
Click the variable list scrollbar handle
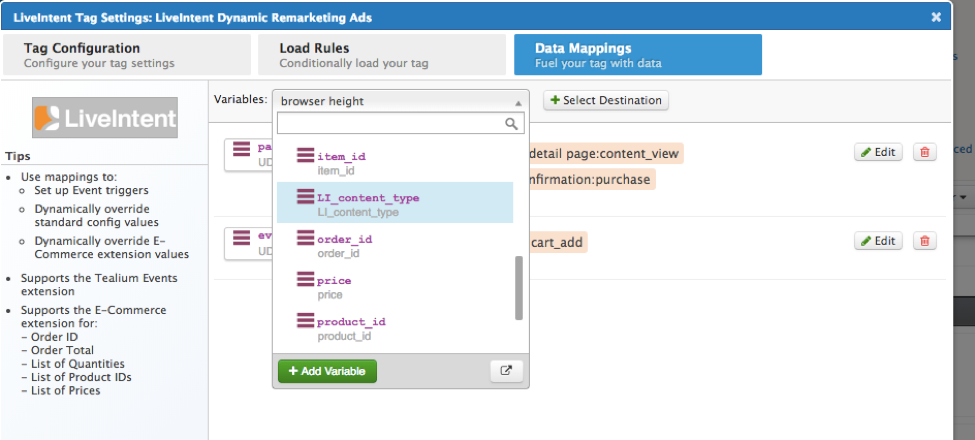click(x=518, y=288)
